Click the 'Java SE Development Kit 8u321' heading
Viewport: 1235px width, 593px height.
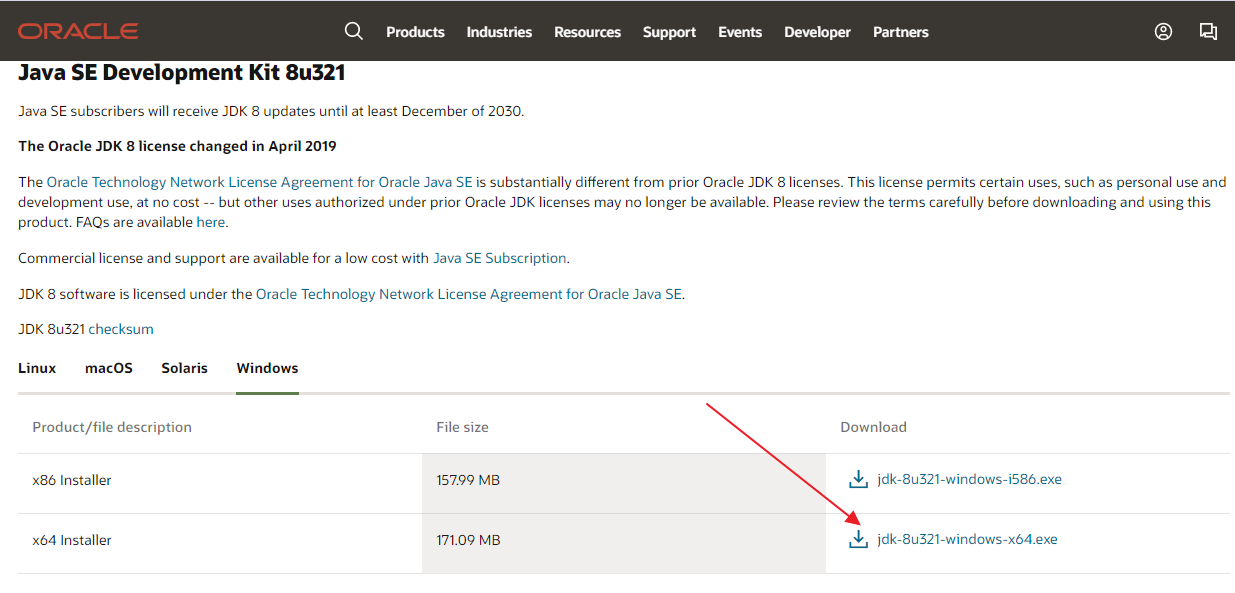click(182, 73)
